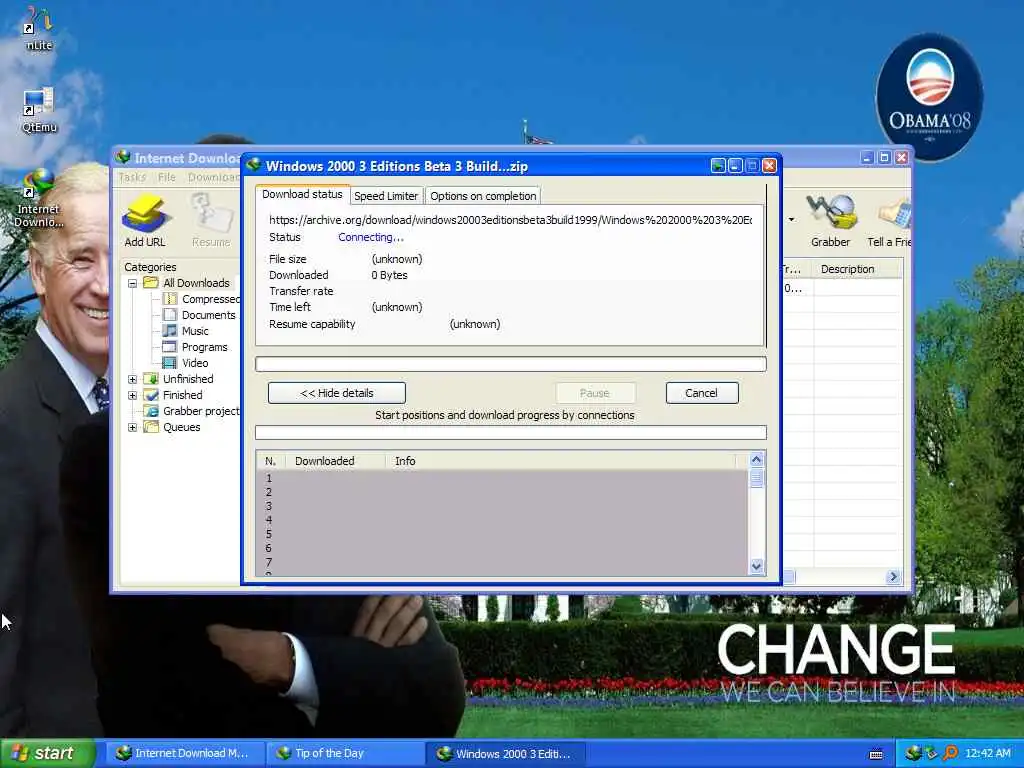This screenshot has width=1024, height=768.
Task: Expand the Unfinished tree node
Action: (x=133, y=379)
